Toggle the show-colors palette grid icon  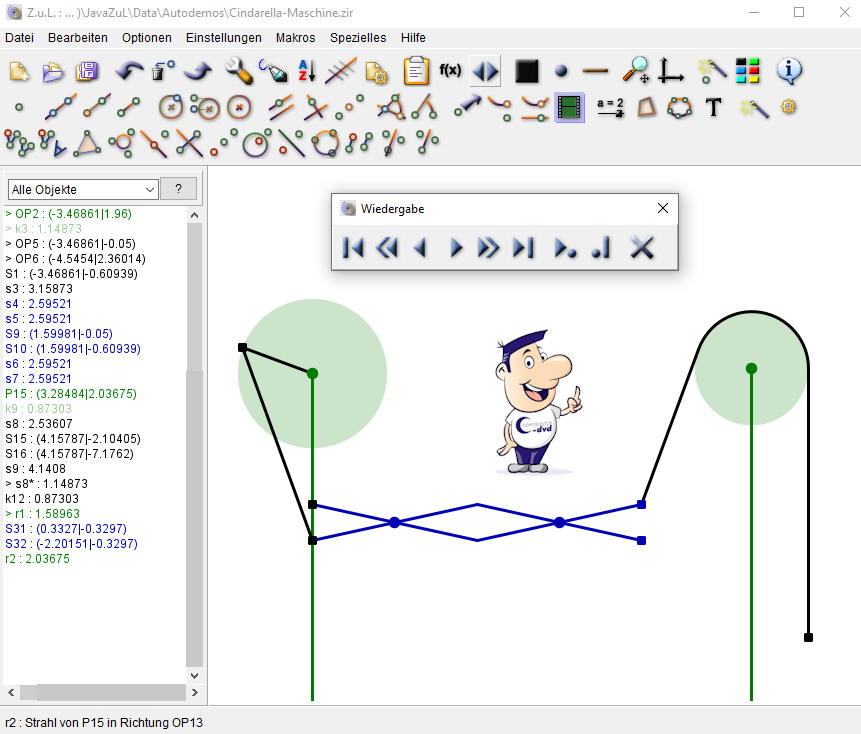pyautogui.click(x=748, y=71)
